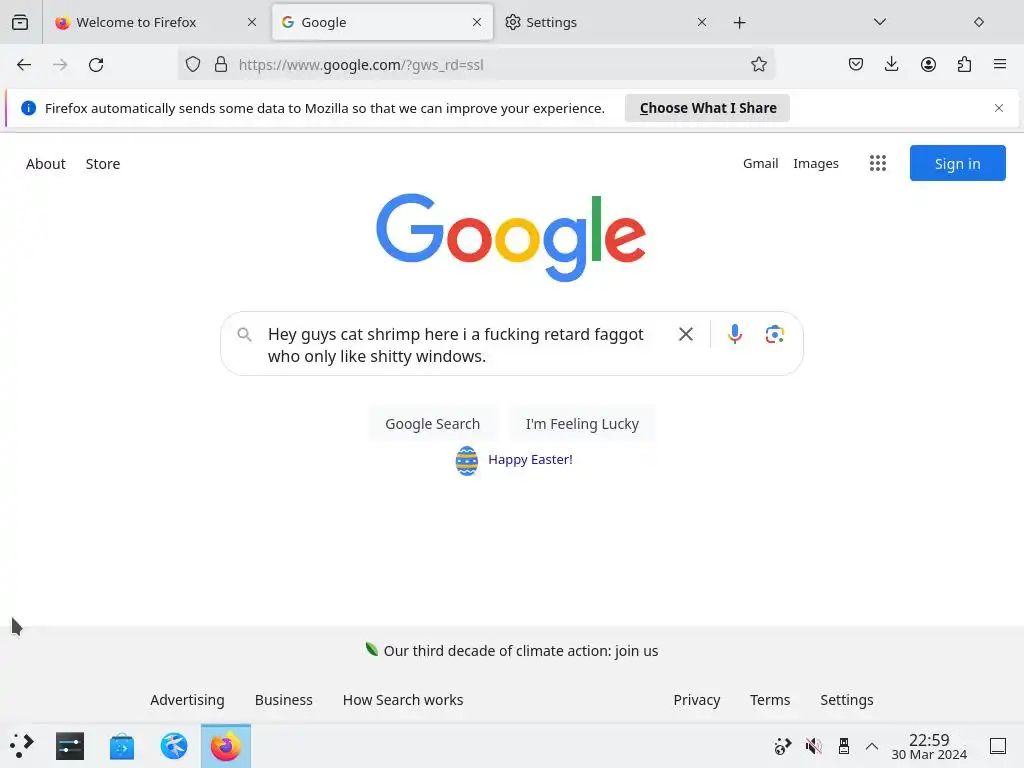Click the Choose What I Share button
1024x768 pixels.
(x=707, y=108)
